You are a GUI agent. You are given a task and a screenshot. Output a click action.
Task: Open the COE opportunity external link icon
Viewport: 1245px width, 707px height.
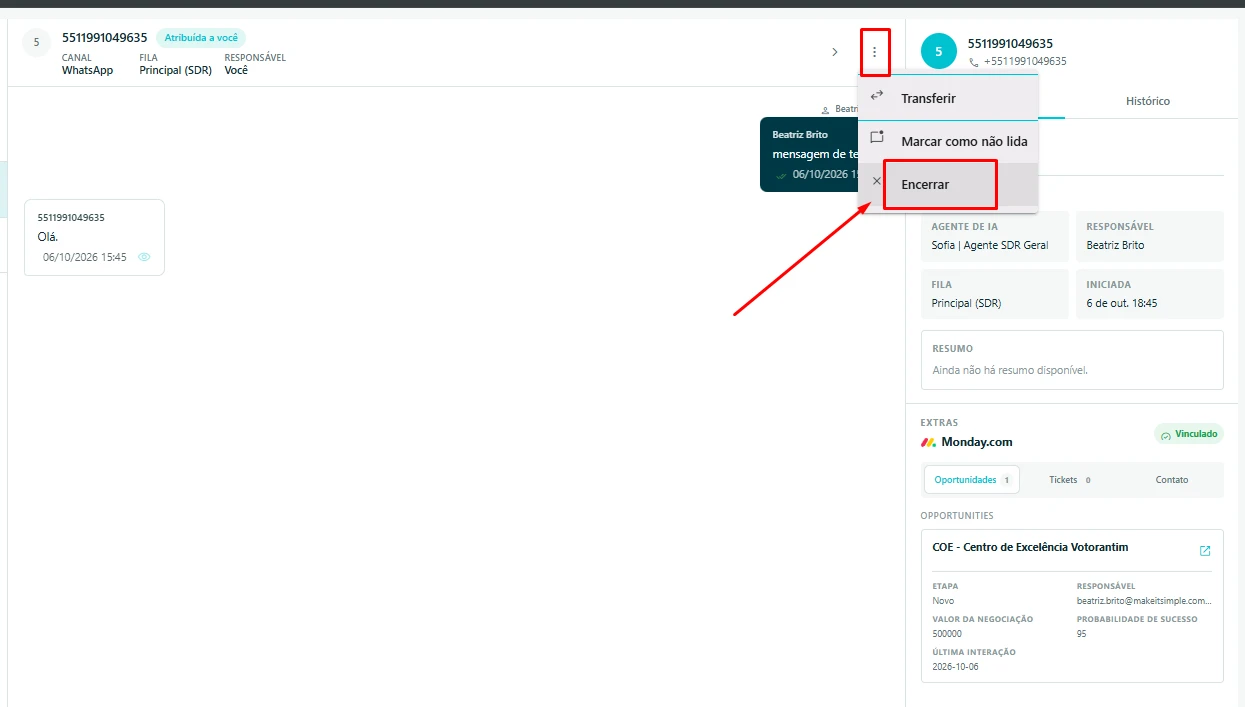[x=1205, y=551]
